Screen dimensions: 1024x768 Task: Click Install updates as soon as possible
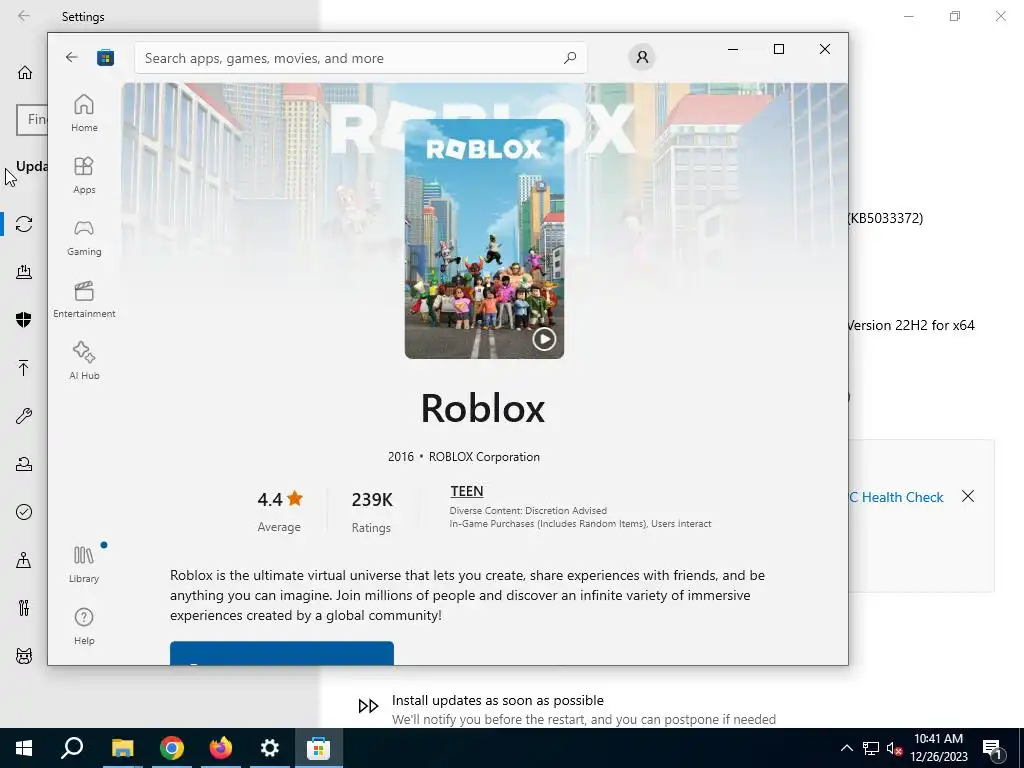click(x=498, y=700)
